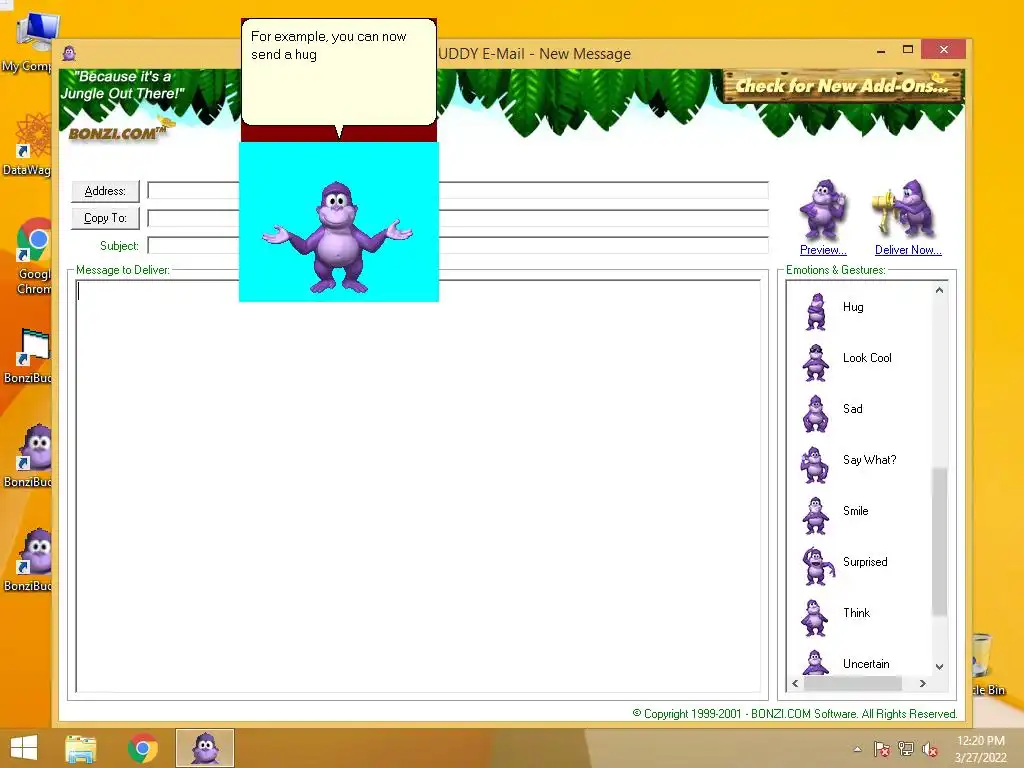
Task: Click the BonziBuddy title bar icon
Action: (69, 54)
